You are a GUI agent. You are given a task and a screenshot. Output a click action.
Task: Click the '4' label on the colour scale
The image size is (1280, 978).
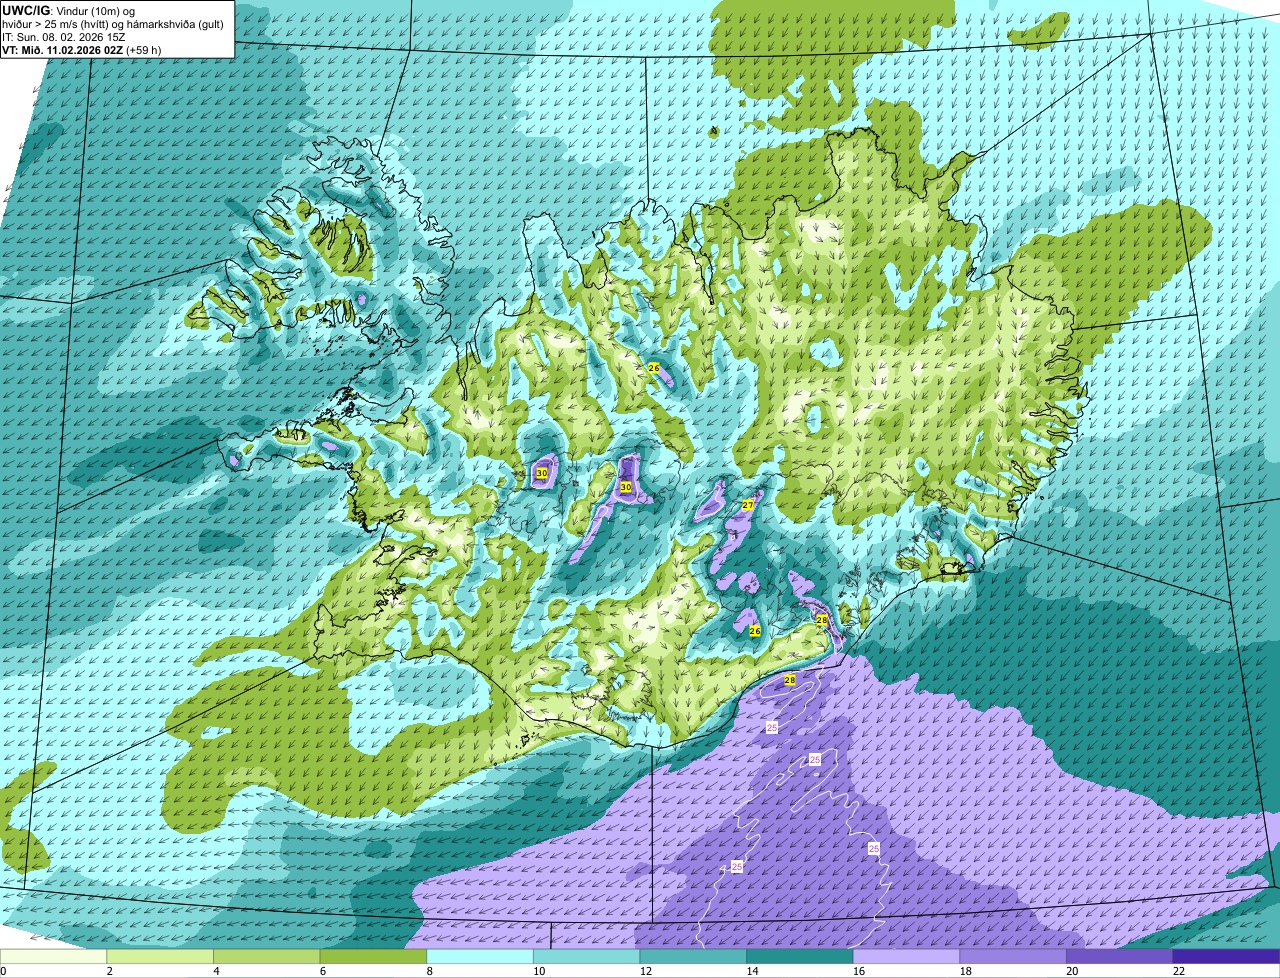click(216, 971)
